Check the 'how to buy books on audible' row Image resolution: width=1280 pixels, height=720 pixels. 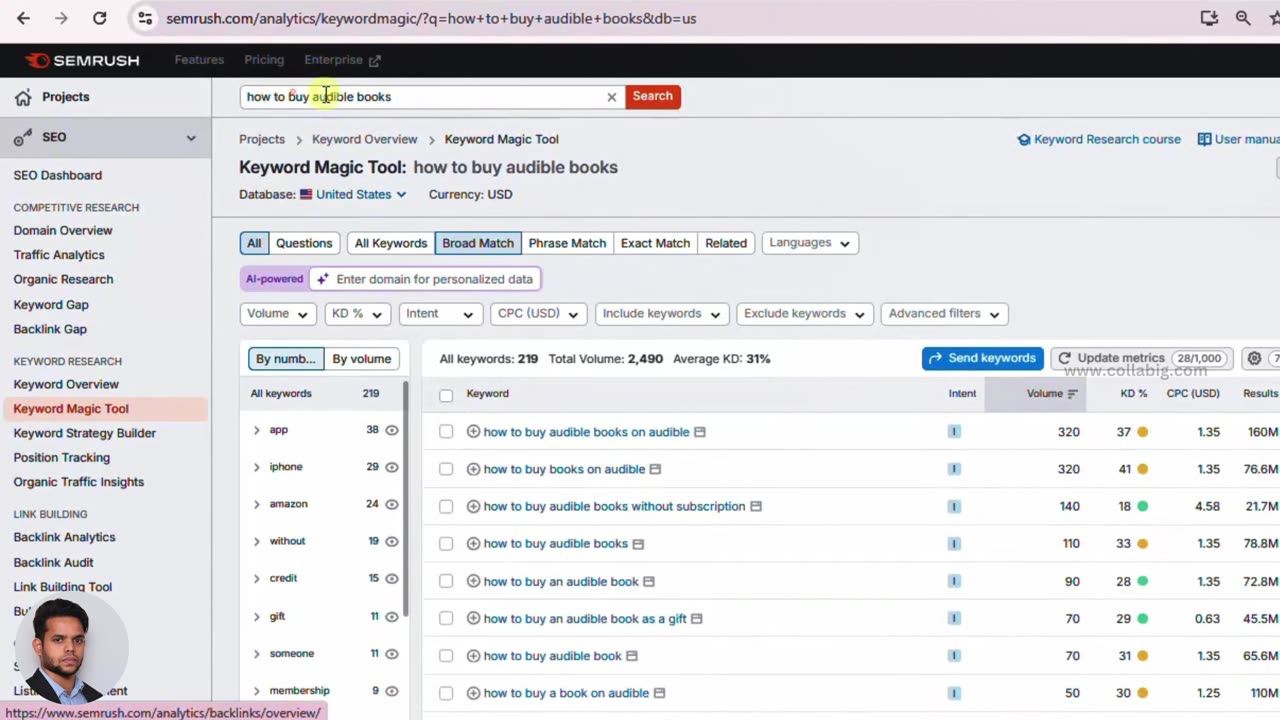pyautogui.click(x=446, y=469)
